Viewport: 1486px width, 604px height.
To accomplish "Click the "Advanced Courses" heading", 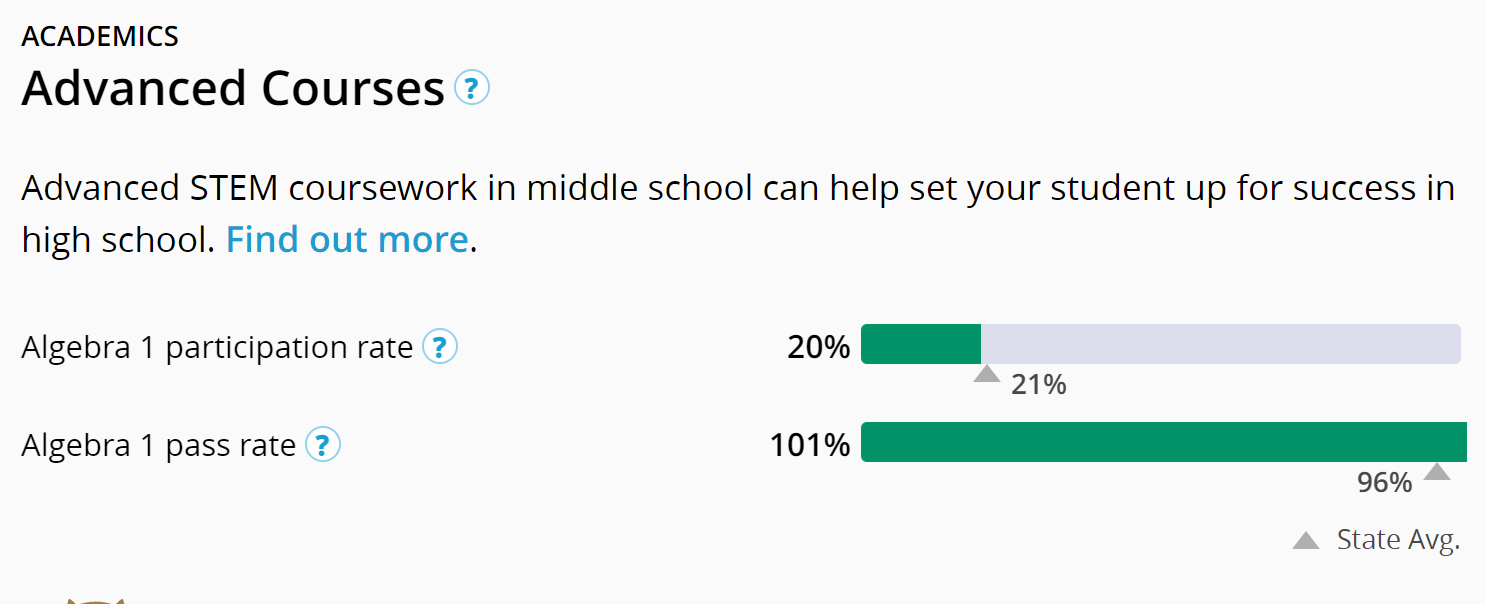I will 233,89.
